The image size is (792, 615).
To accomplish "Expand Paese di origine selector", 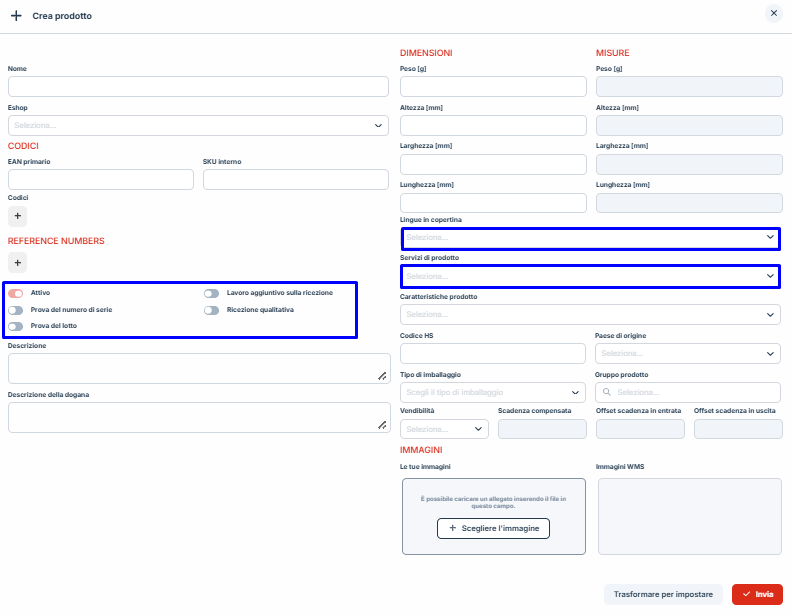I will (x=688, y=354).
